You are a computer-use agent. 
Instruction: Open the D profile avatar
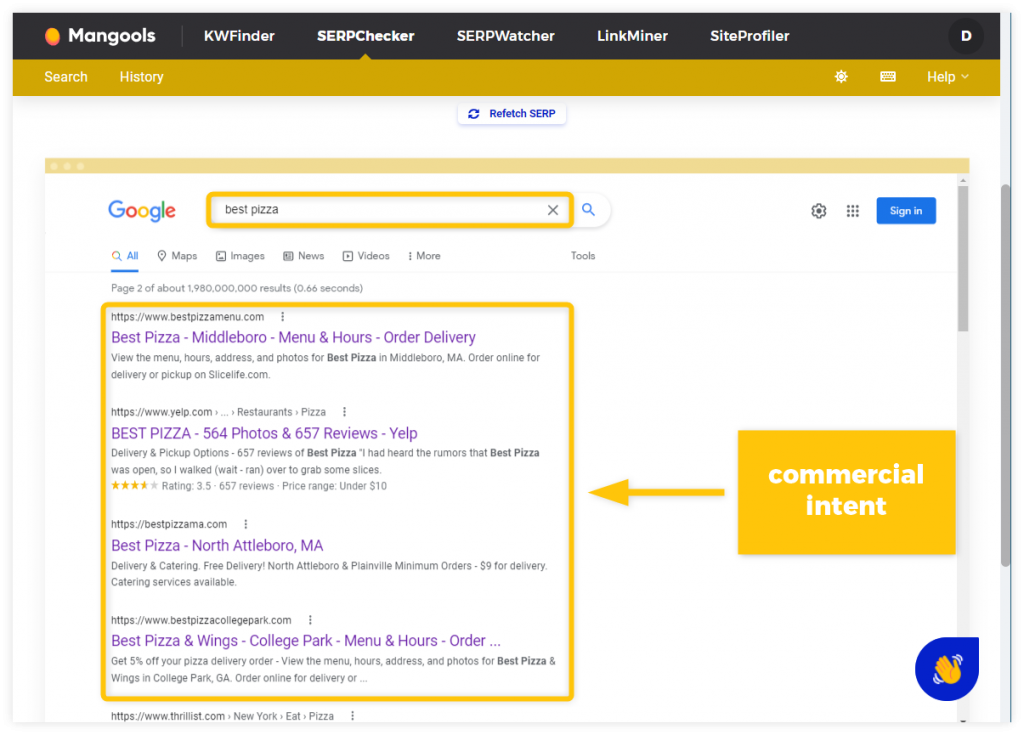click(x=966, y=35)
